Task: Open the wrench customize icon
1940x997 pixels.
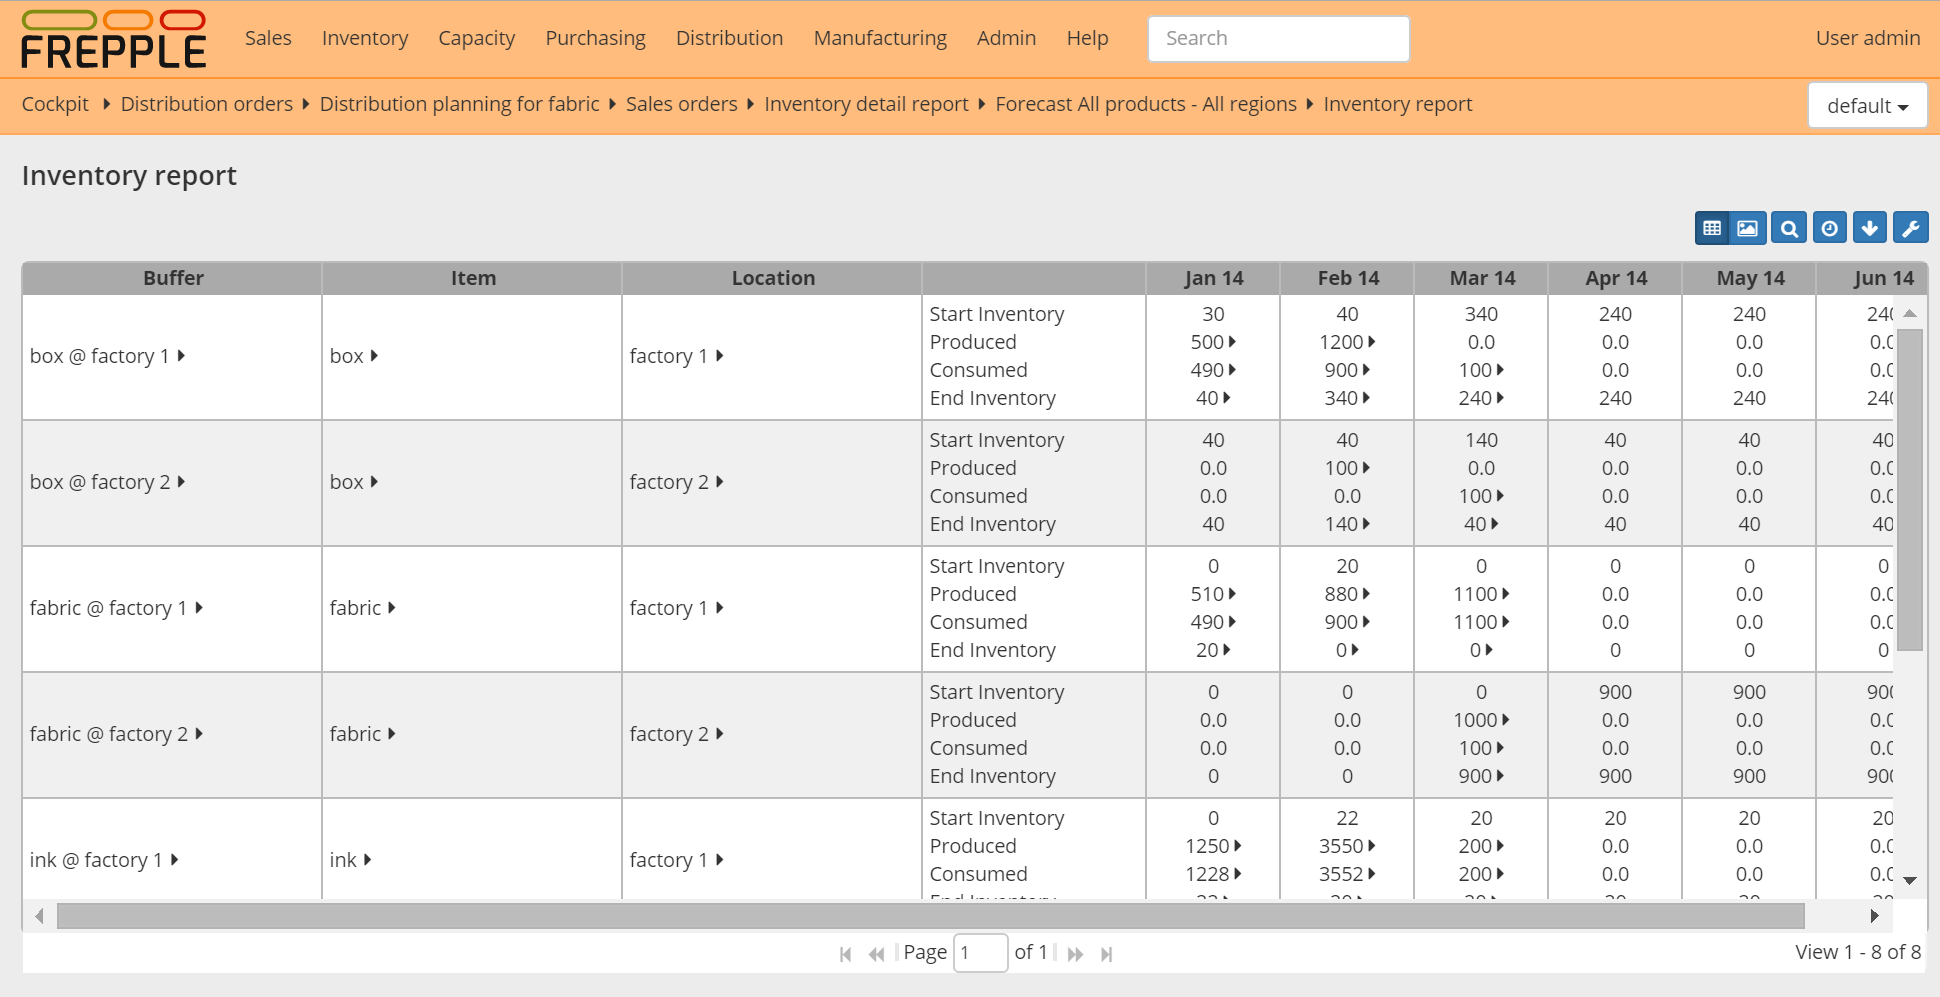Action: pyautogui.click(x=1911, y=228)
